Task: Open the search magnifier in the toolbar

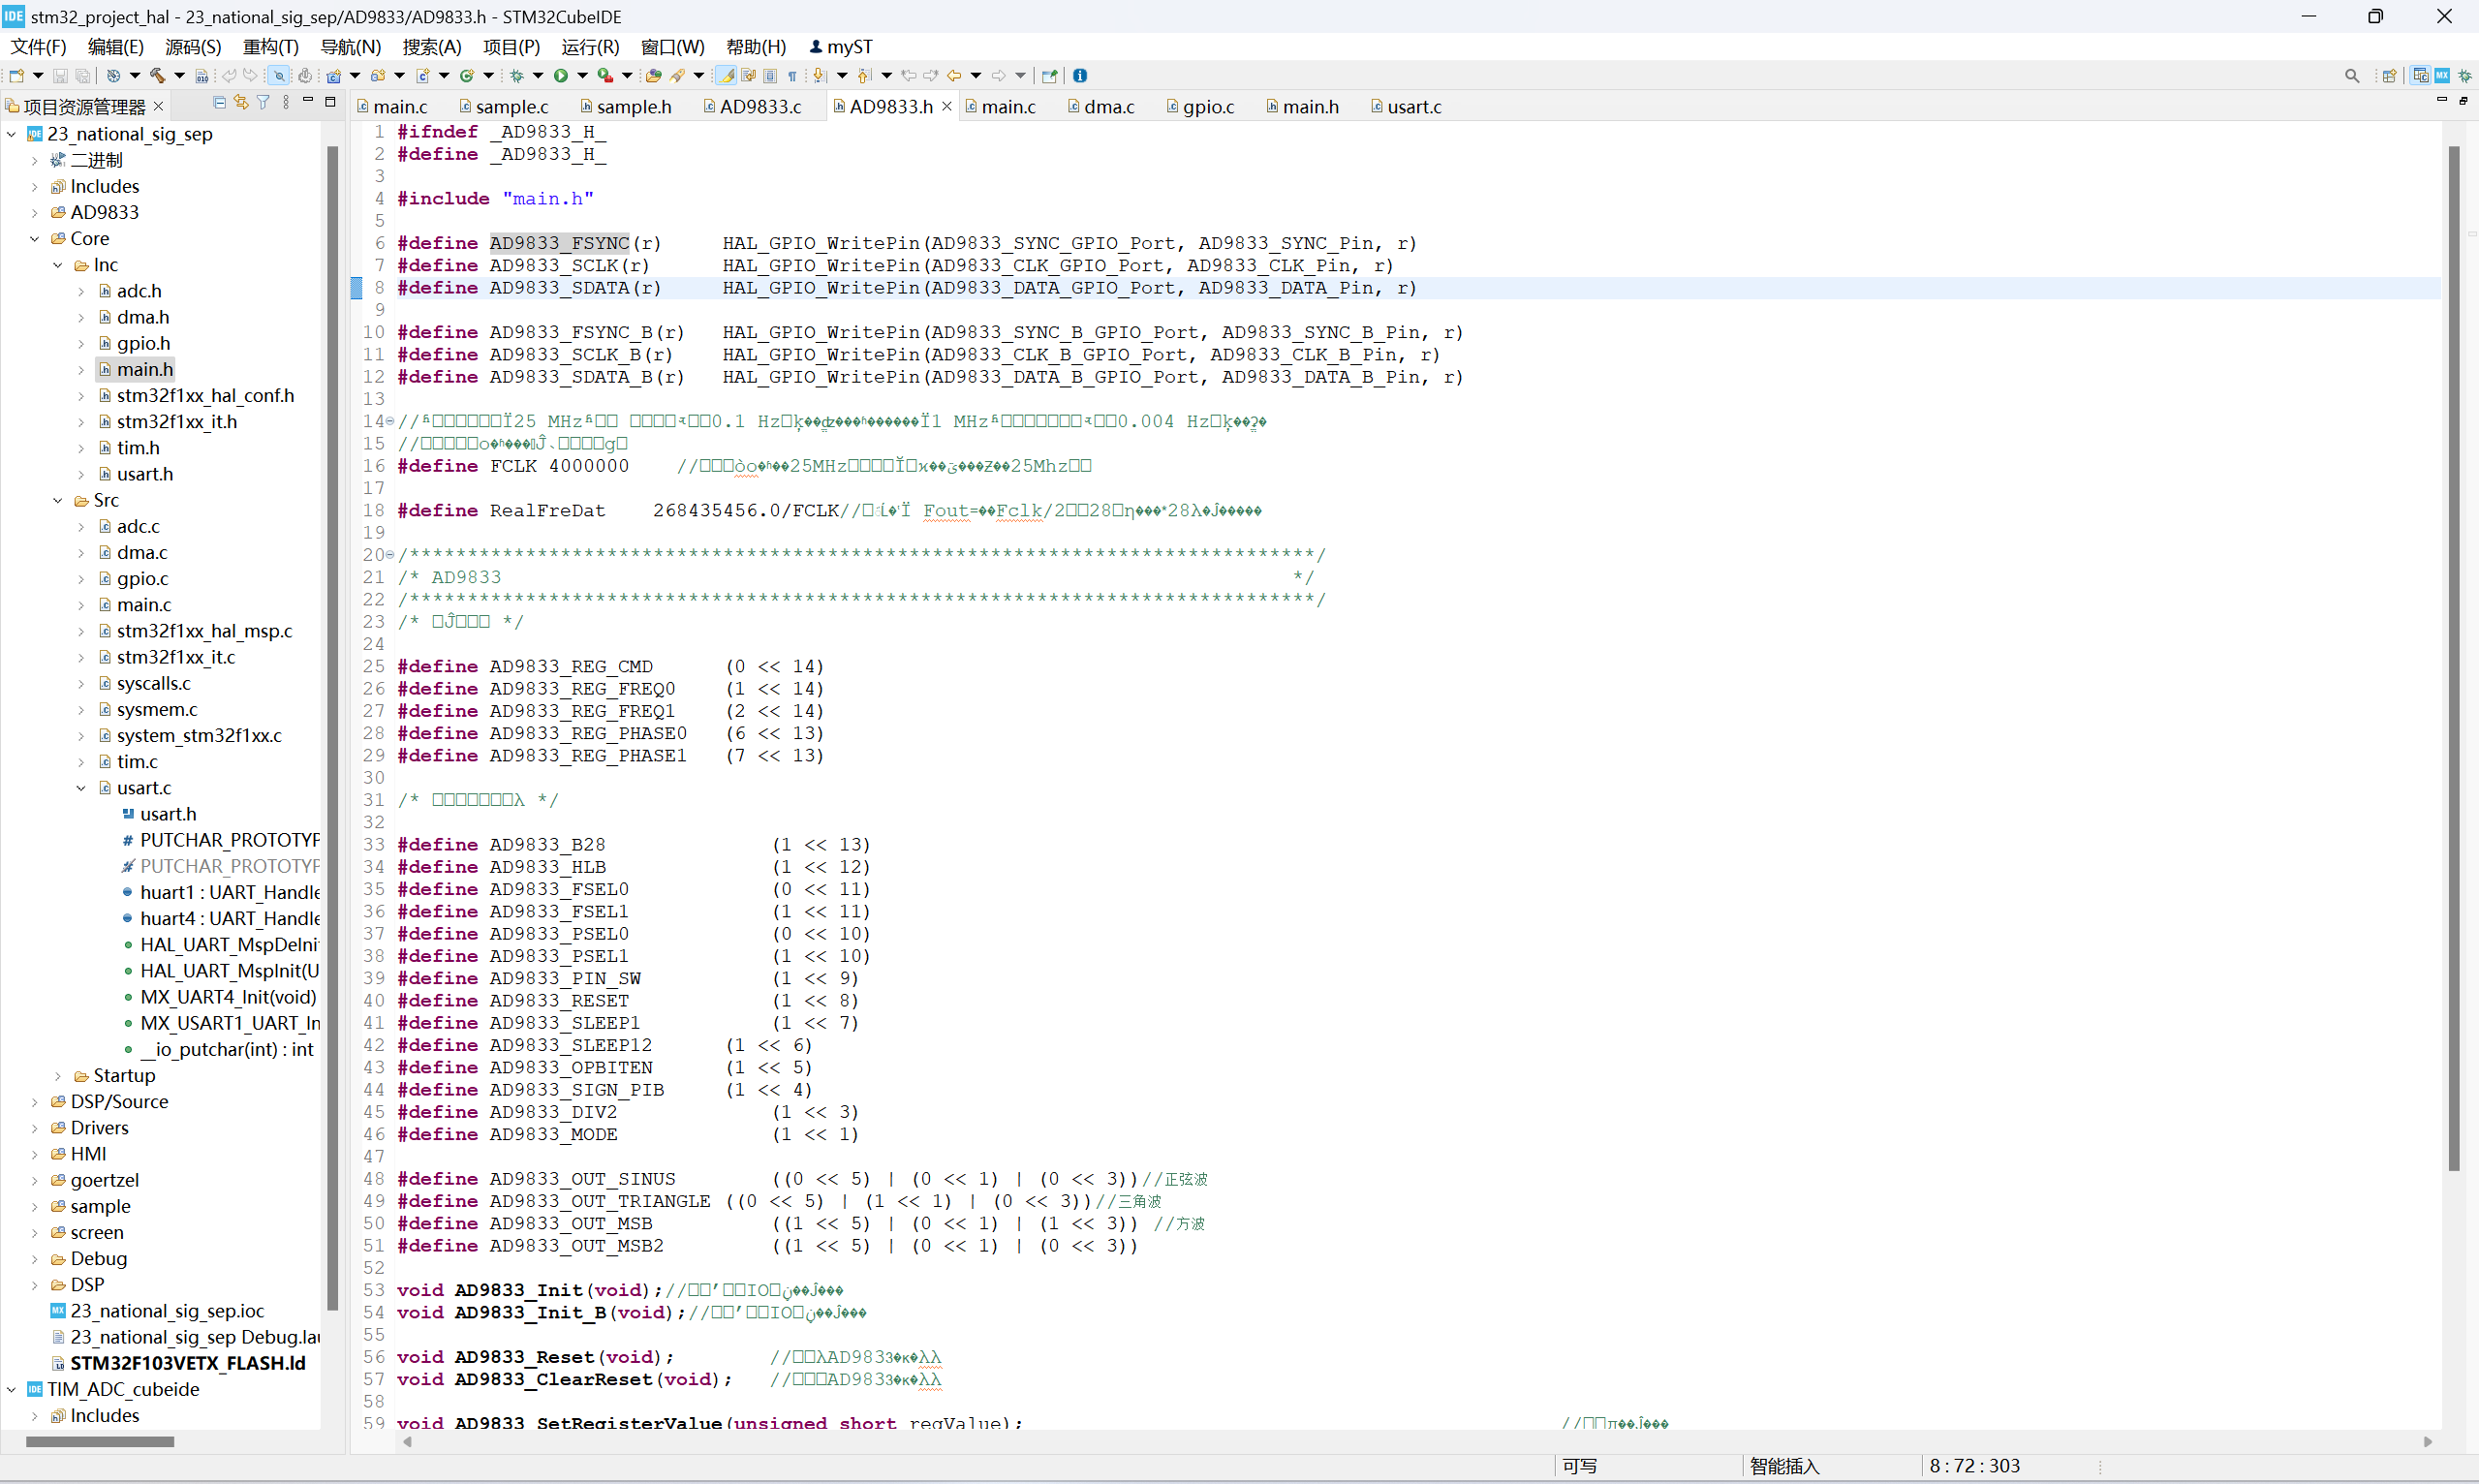Action: pyautogui.click(x=2351, y=75)
